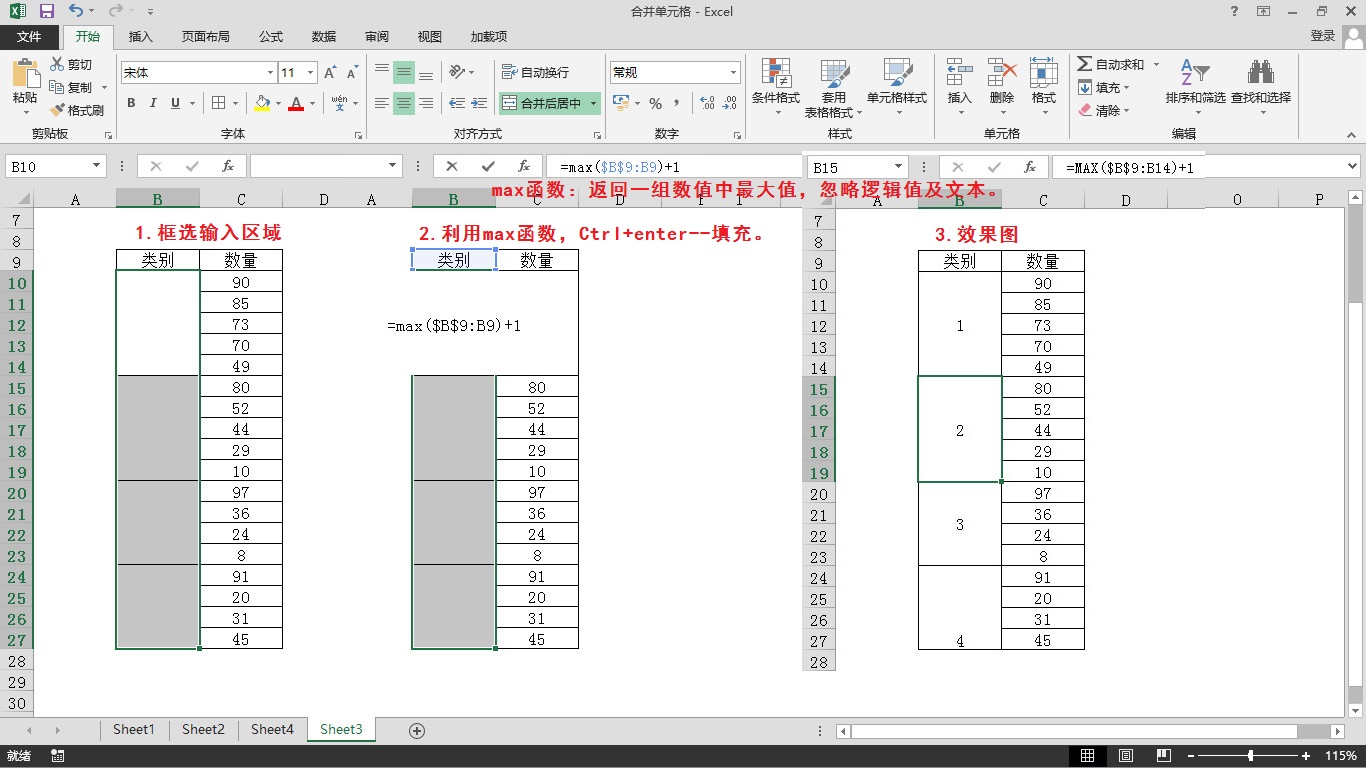Switch to the Page Layout (页面布局) tab
1366x768 pixels.
click(205, 36)
